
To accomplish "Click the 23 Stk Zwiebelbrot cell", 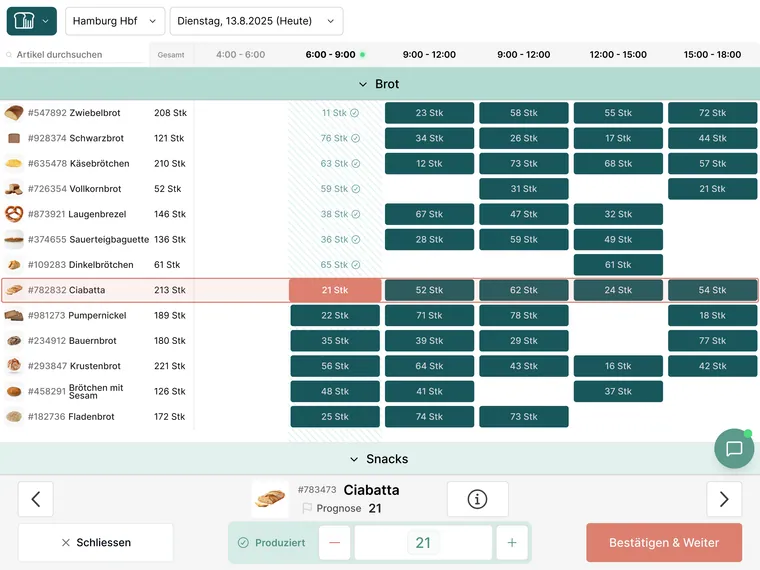I will click(429, 113).
